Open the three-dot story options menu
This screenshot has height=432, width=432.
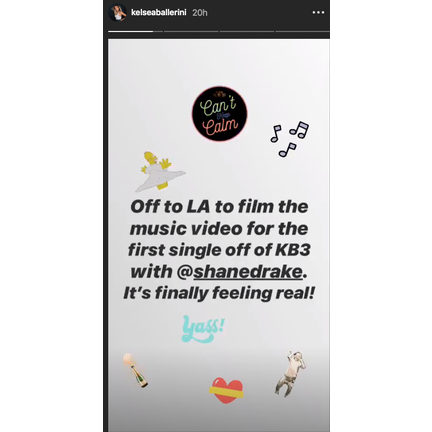coord(318,13)
